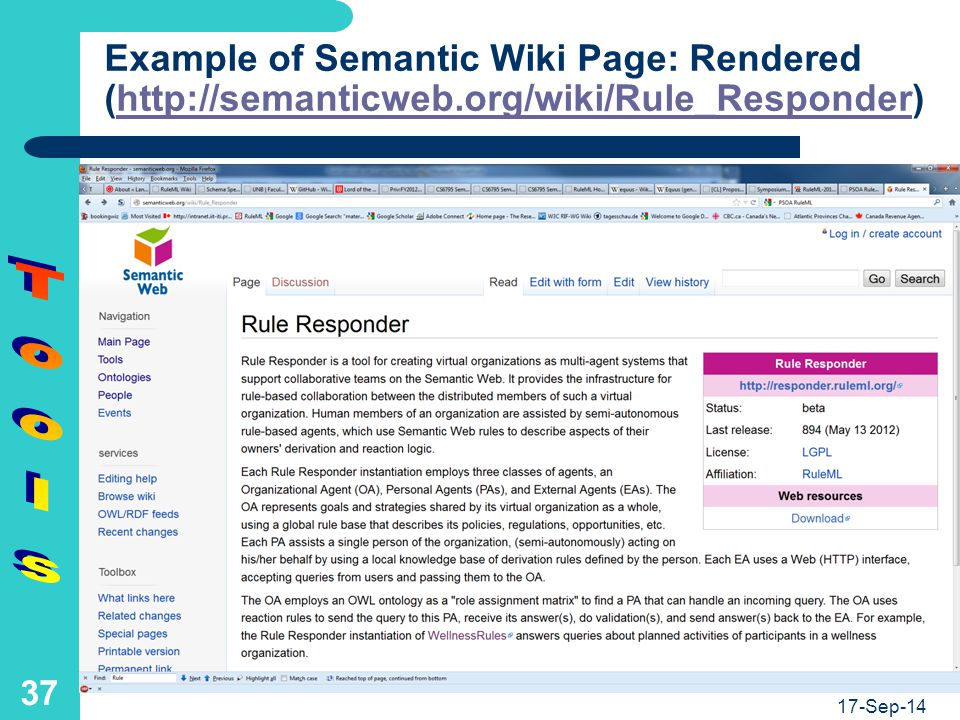
Task: Switch to the RuleML Wiki browser tab
Action: pyautogui.click(x=172, y=189)
